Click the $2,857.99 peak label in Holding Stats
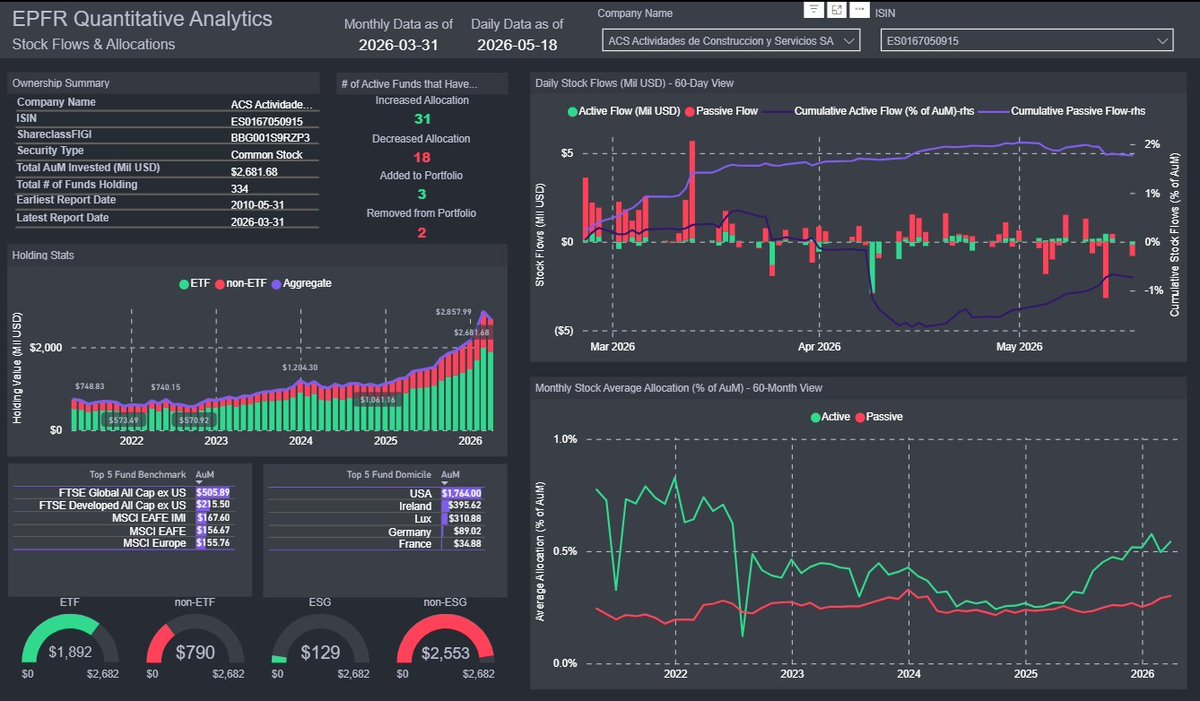This screenshot has height=701, width=1200. click(x=451, y=311)
